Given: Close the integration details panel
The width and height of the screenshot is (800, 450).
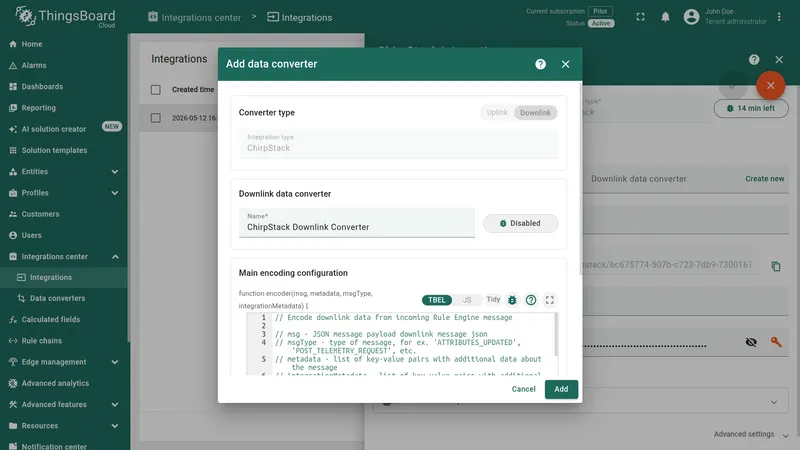Looking at the screenshot, I should click(x=779, y=60).
